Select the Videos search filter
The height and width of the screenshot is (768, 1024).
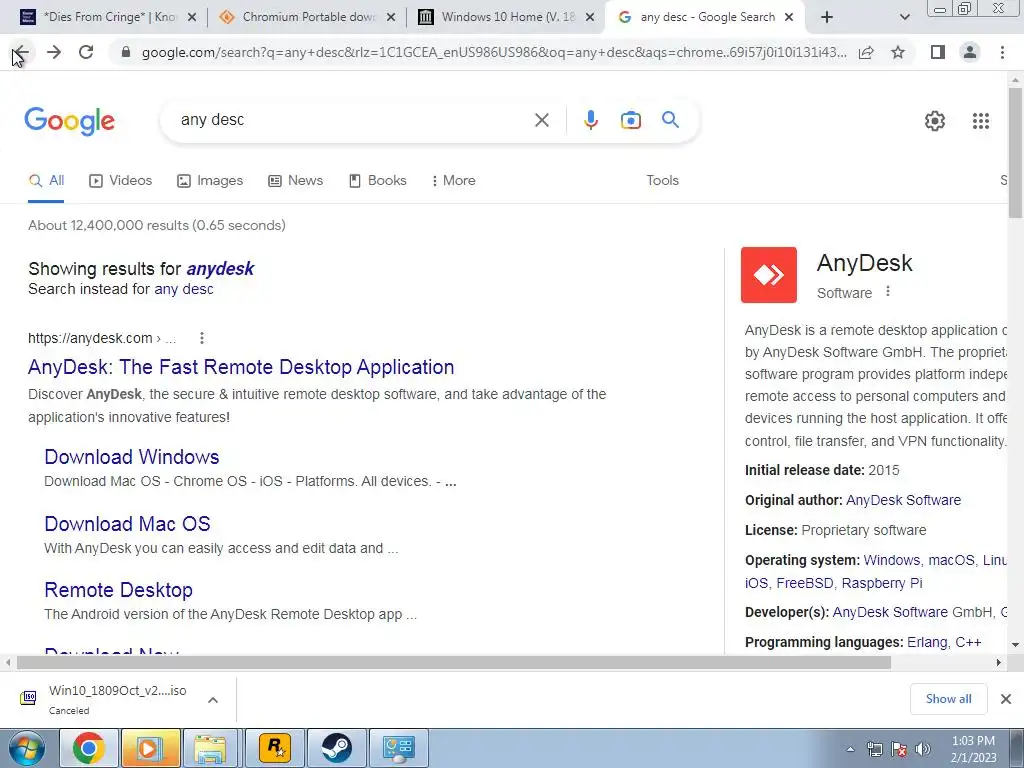coord(121,181)
